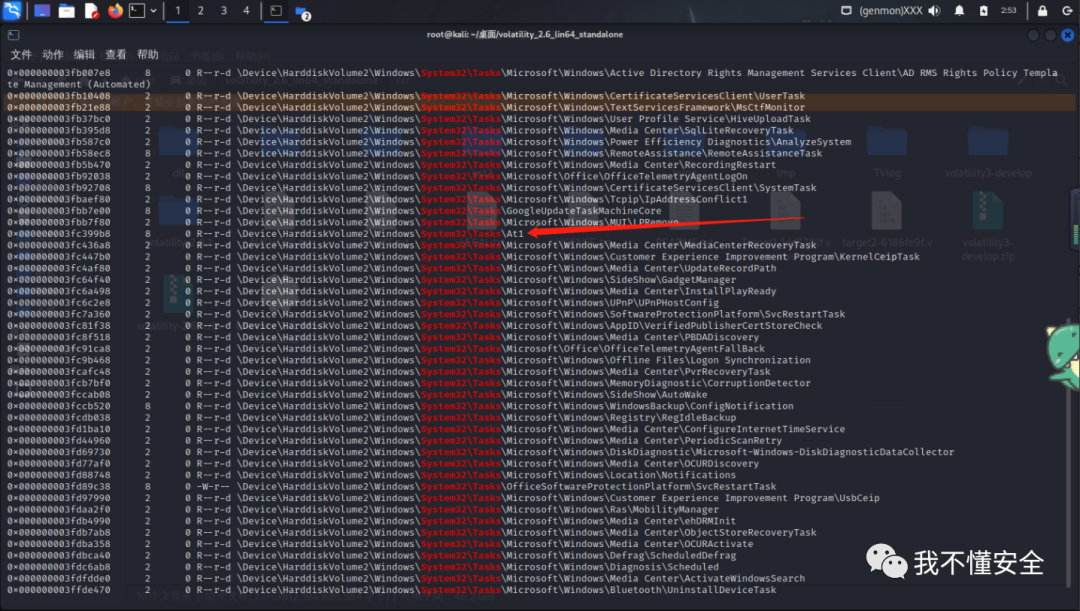Open the 动作 menu

pos(52,54)
